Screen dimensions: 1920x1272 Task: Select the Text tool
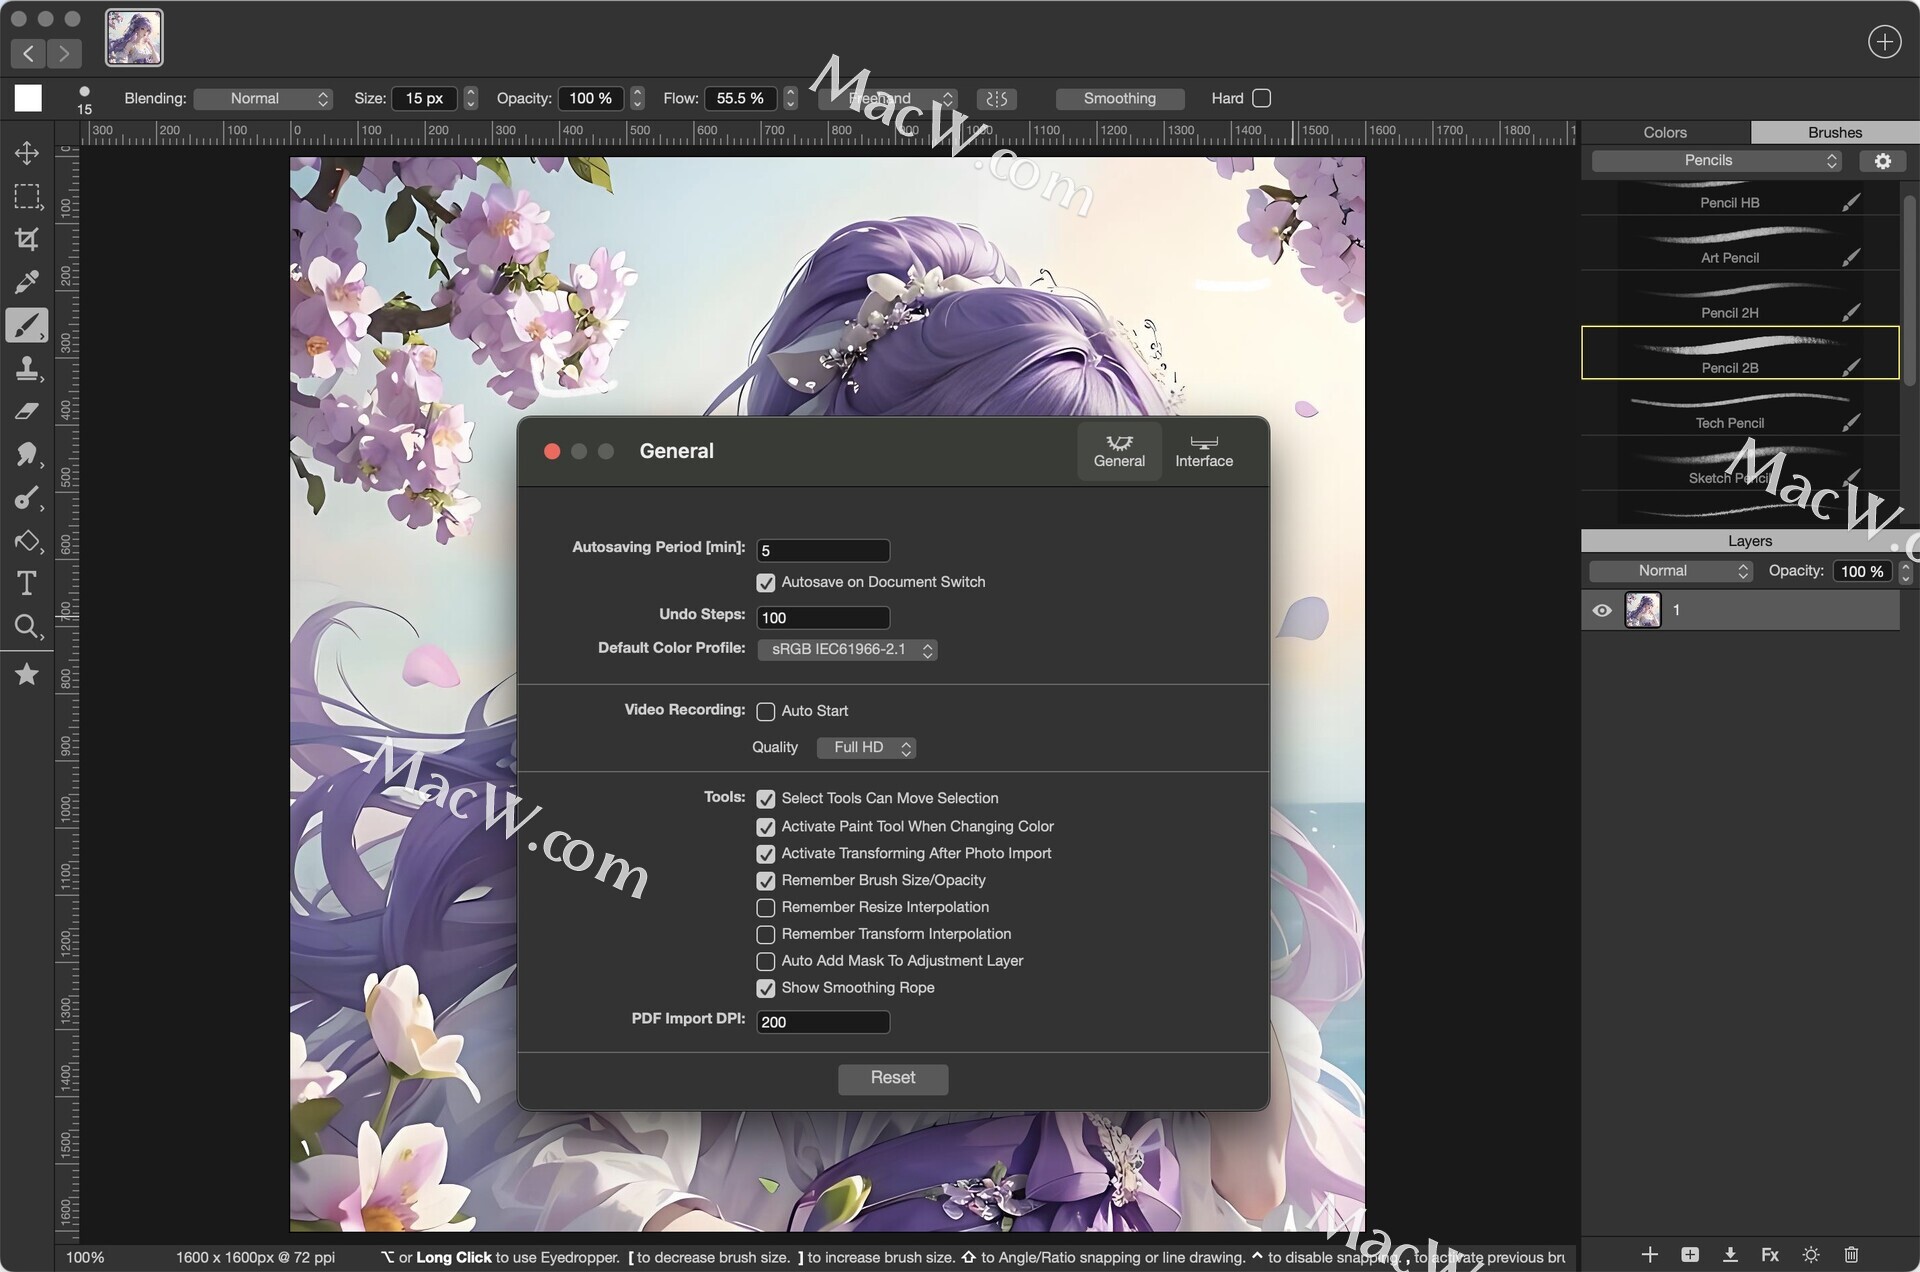click(27, 583)
